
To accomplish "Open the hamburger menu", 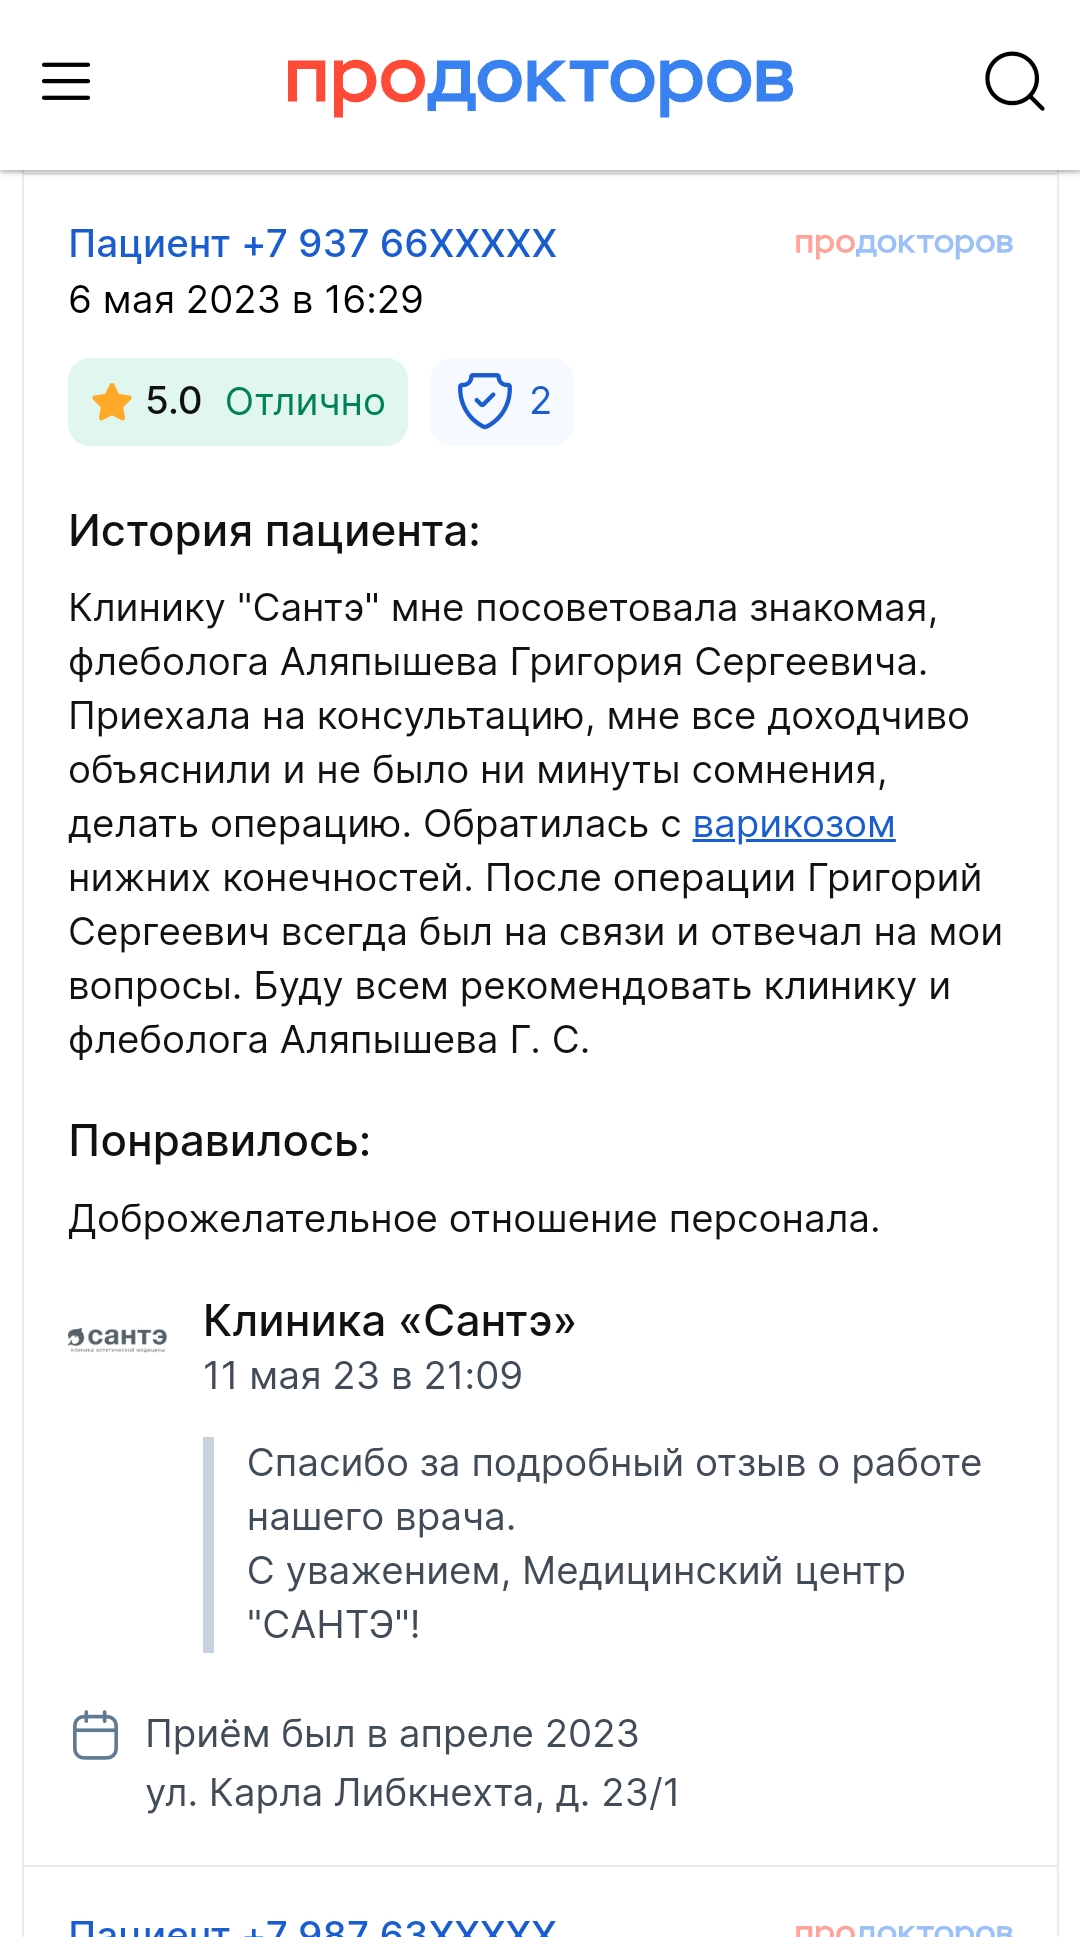I will click(66, 81).
